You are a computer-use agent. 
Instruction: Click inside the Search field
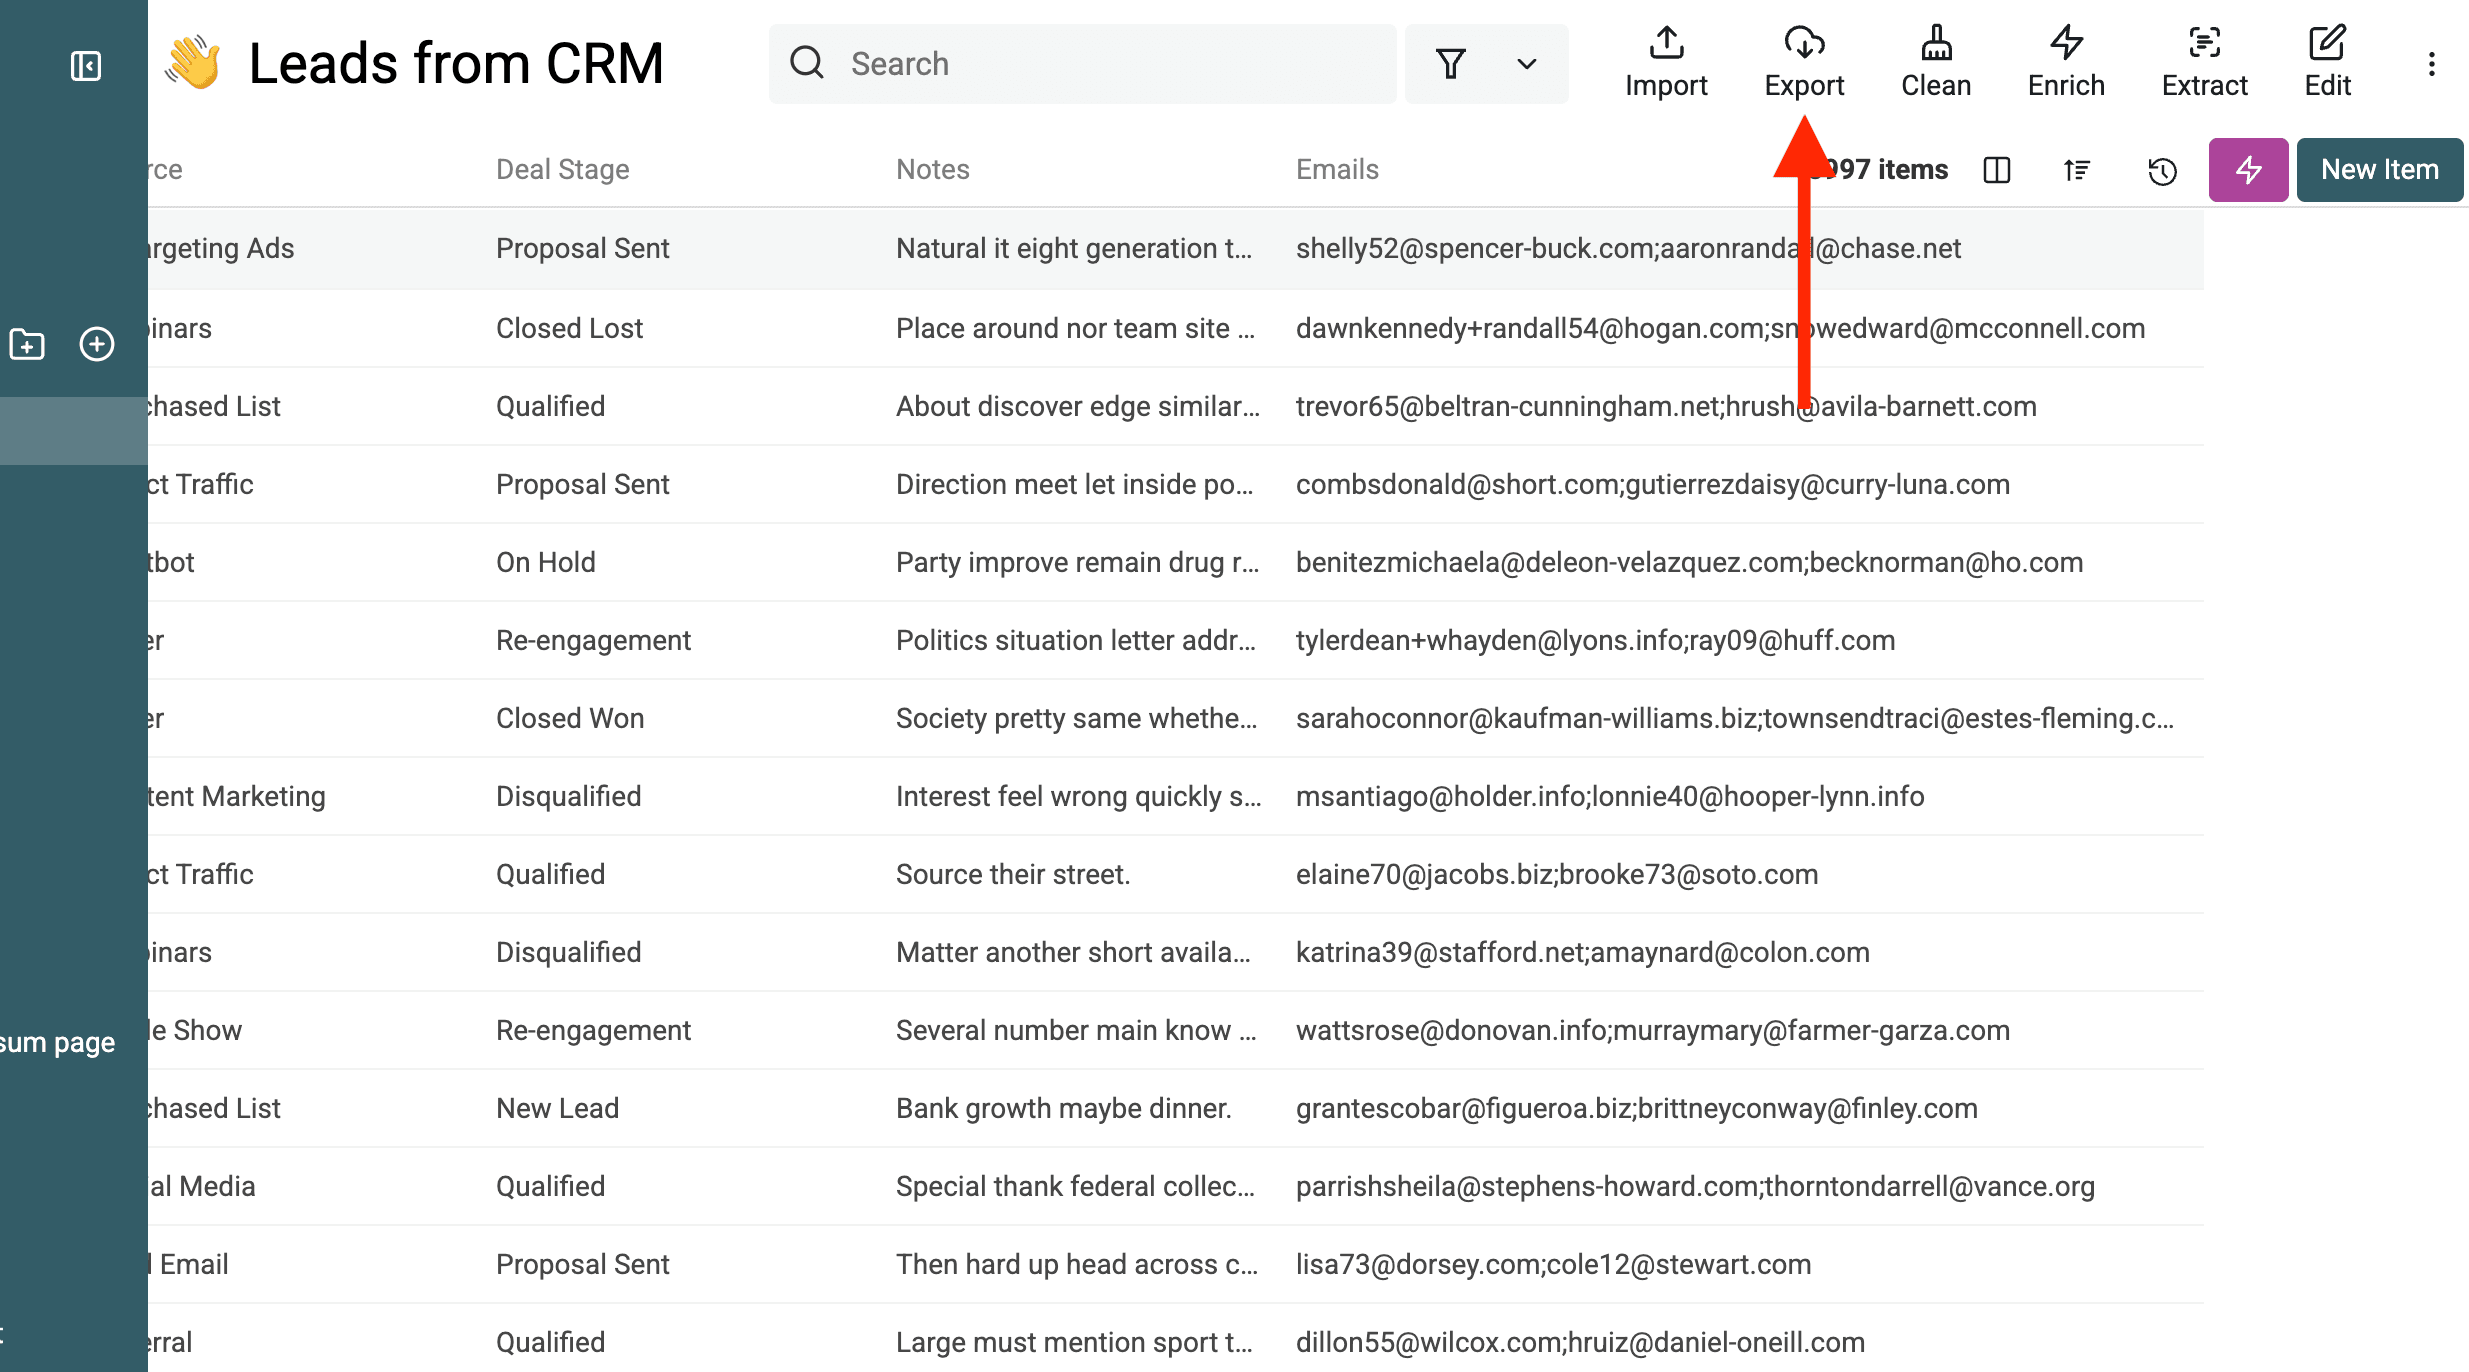coord(1080,63)
